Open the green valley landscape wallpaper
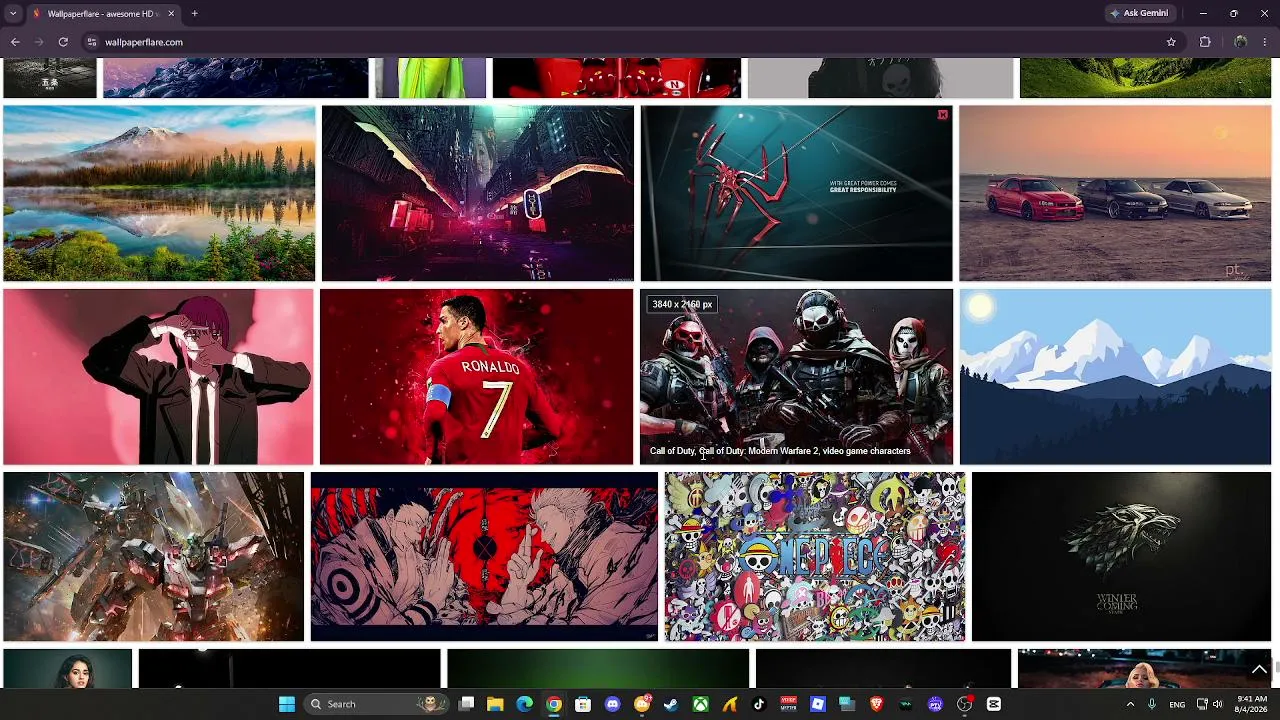1280x720 pixels. click(x=1145, y=78)
